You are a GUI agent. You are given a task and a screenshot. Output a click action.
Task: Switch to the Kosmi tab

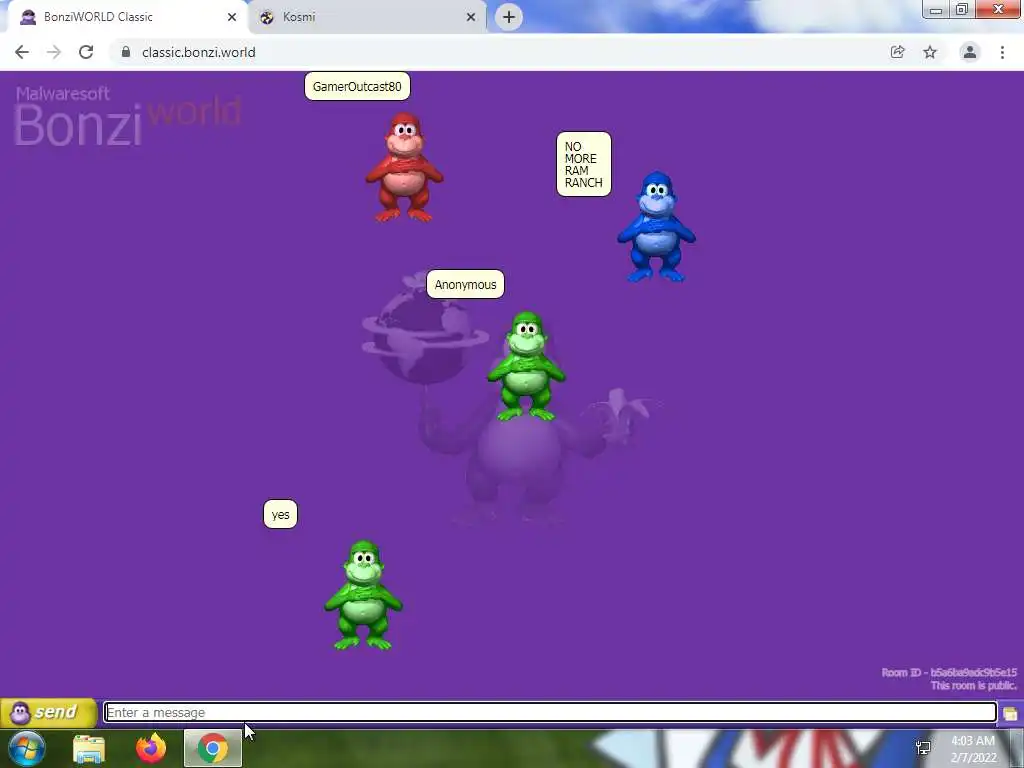[368, 17]
